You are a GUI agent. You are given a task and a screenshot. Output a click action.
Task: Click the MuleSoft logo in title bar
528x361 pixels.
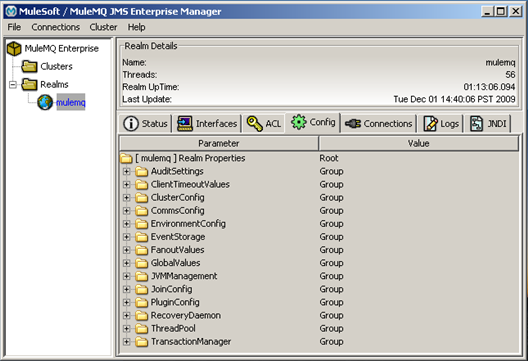pos(11,11)
